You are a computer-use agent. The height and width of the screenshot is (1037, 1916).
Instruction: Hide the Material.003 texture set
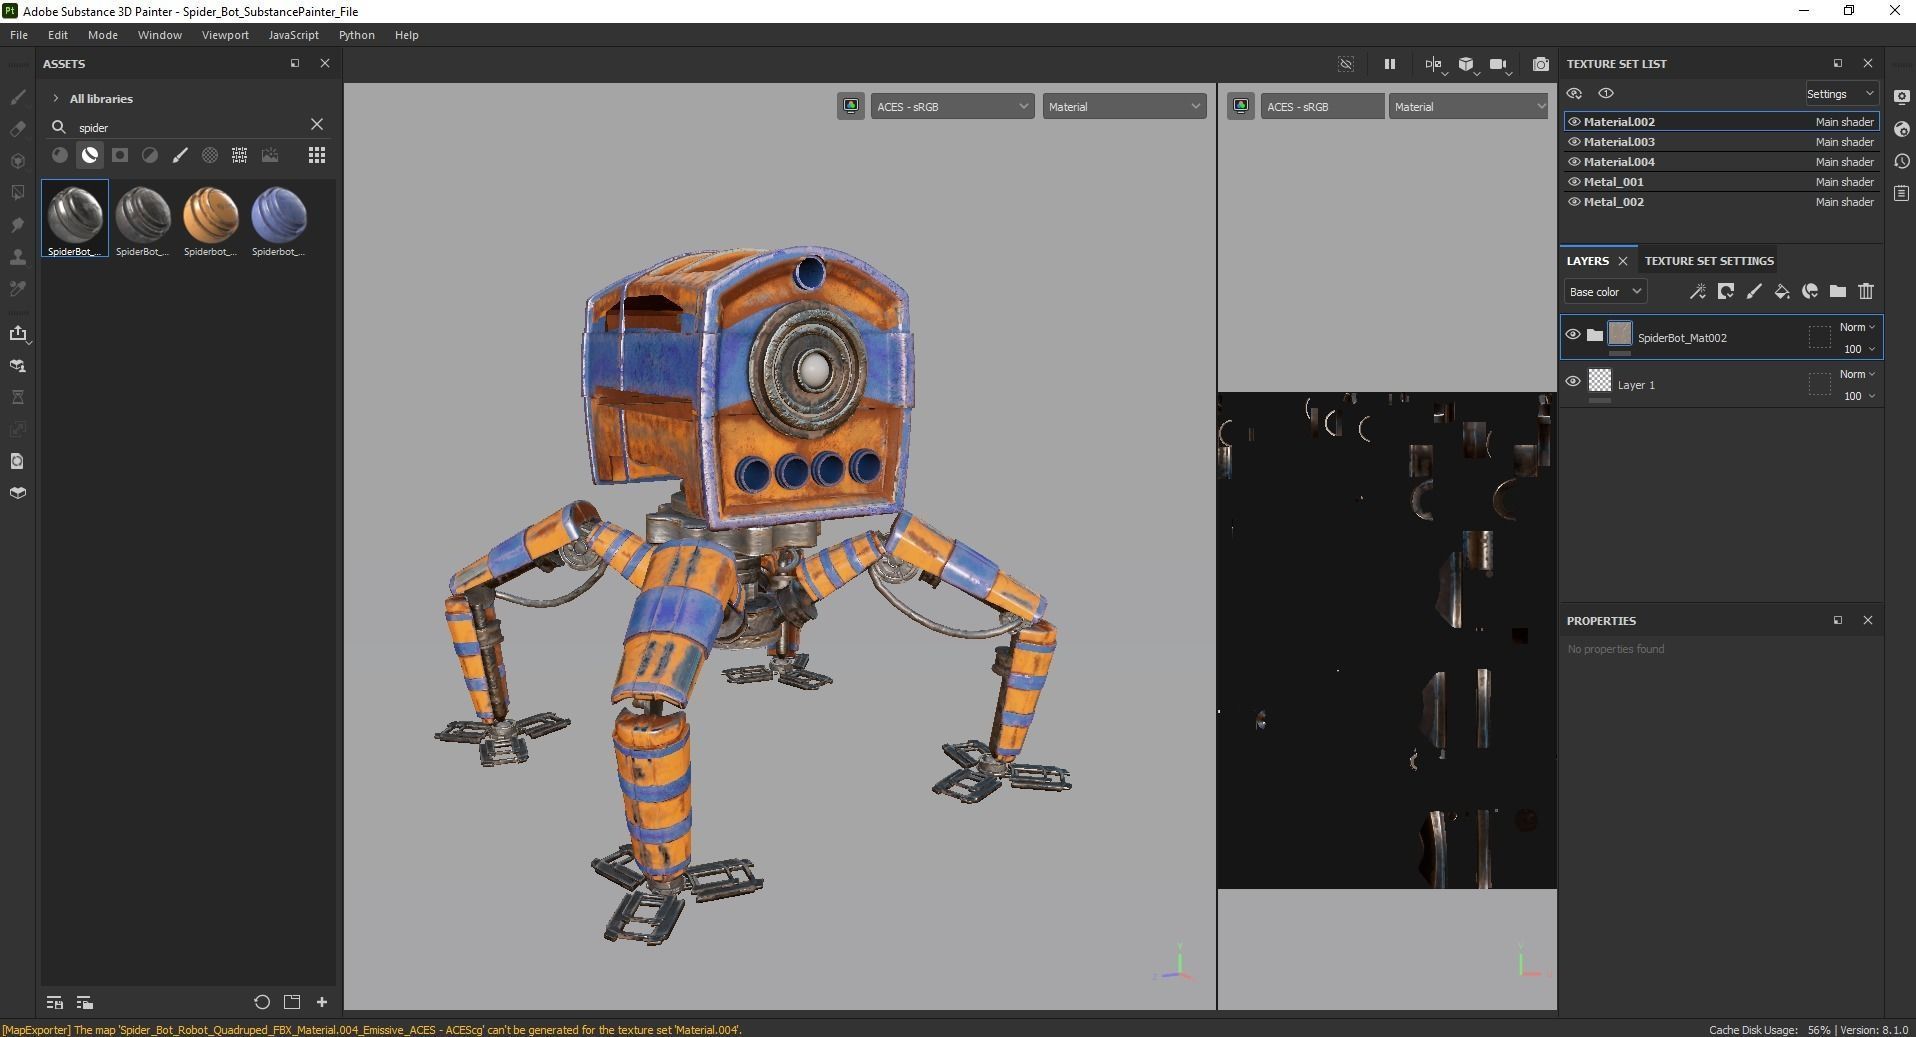(1574, 142)
